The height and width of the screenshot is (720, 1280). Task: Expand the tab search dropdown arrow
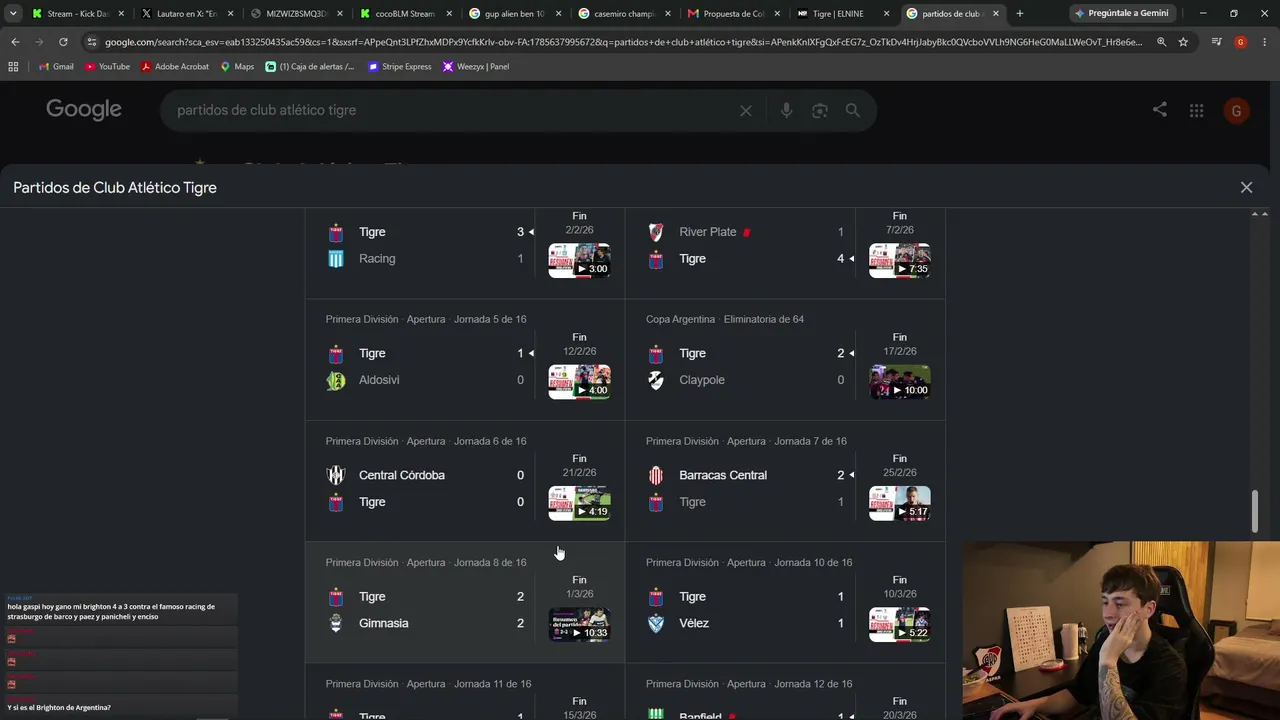(13, 14)
